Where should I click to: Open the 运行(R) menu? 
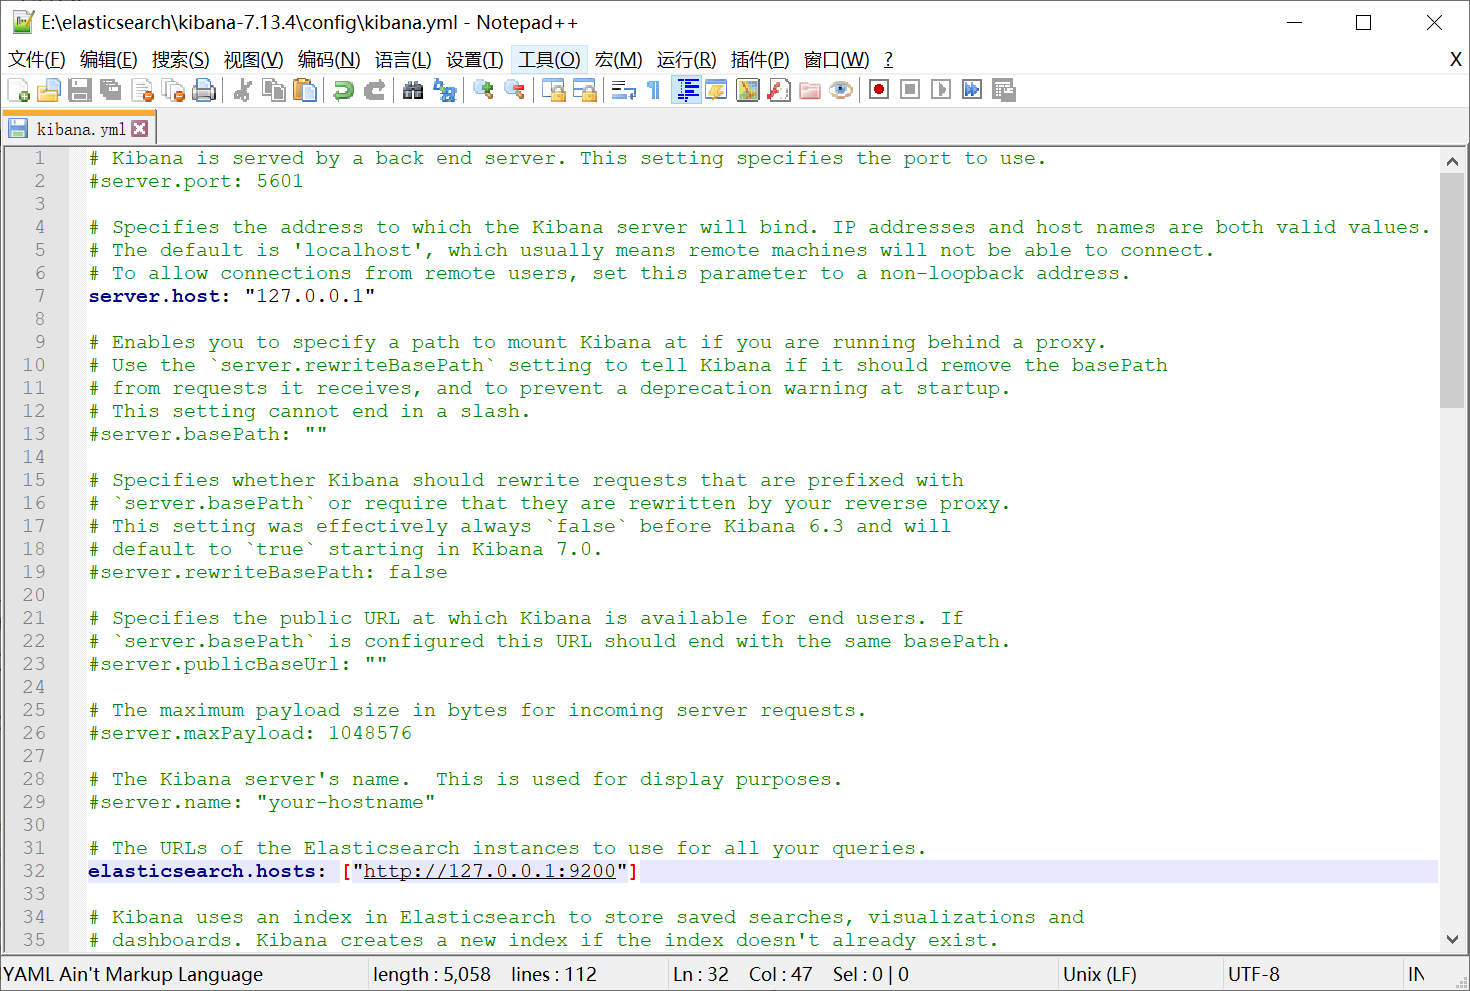686,60
